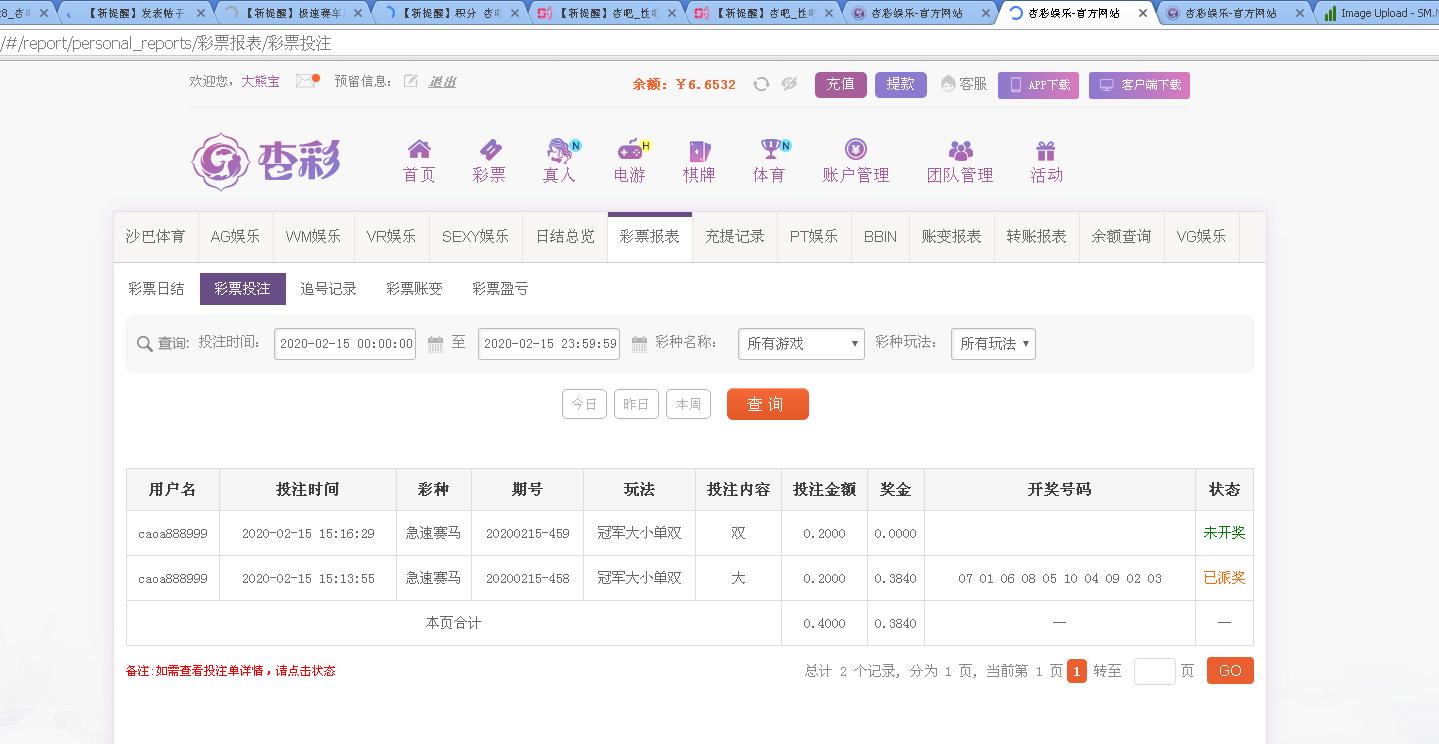Click 已派奖 status link
1439x744 pixels.
click(1224, 578)
